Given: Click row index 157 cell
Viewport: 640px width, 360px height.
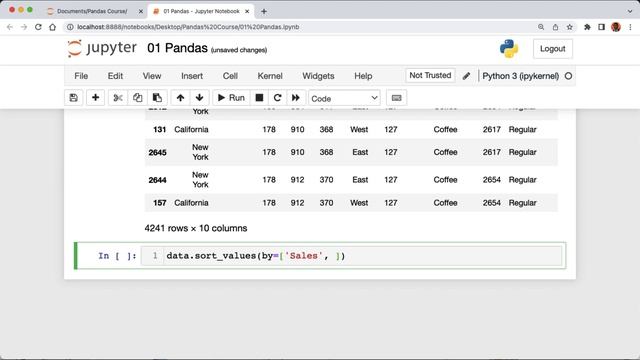Looking at the screenshot, I should [x=160, y=203].
